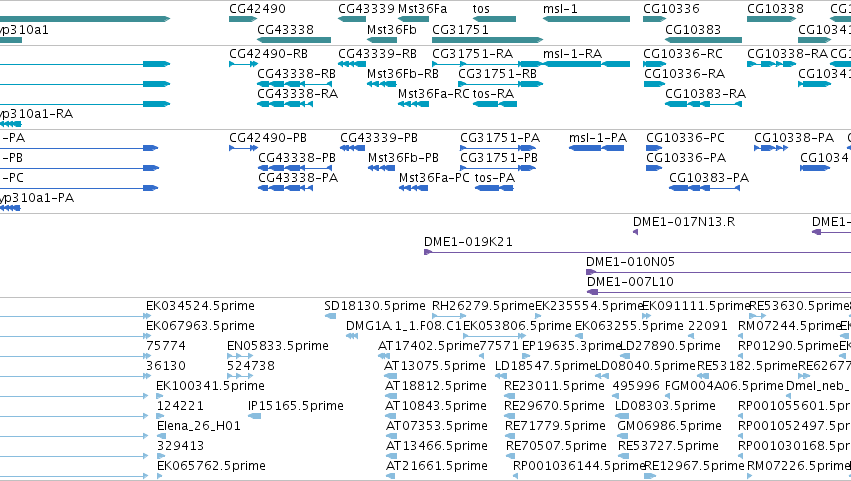Select the CG43338-RB transcript label
The width and height of the screenshot is (851, 481).
coord(296,74)
